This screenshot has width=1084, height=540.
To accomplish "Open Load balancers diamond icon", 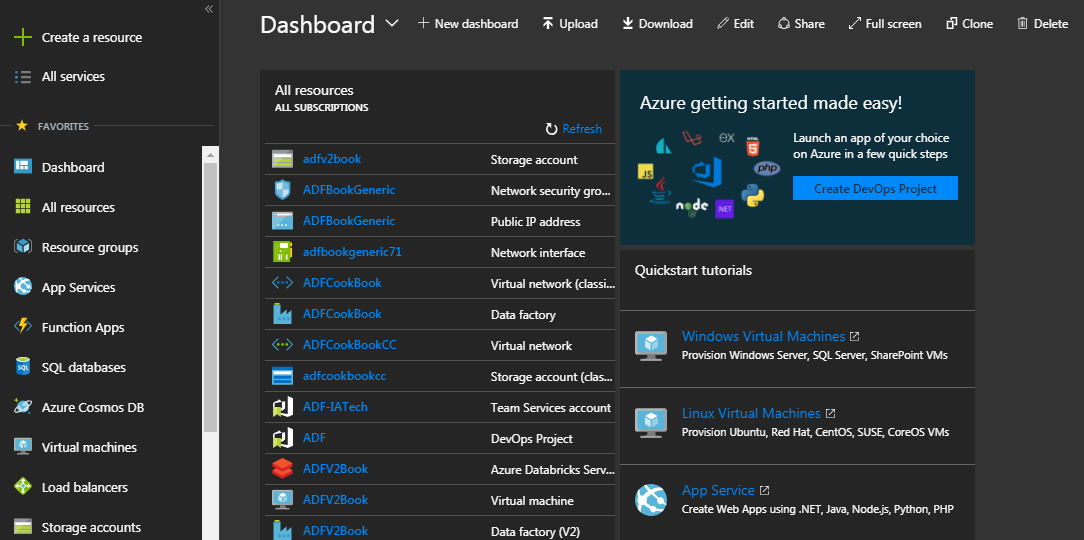I will 23,487.
